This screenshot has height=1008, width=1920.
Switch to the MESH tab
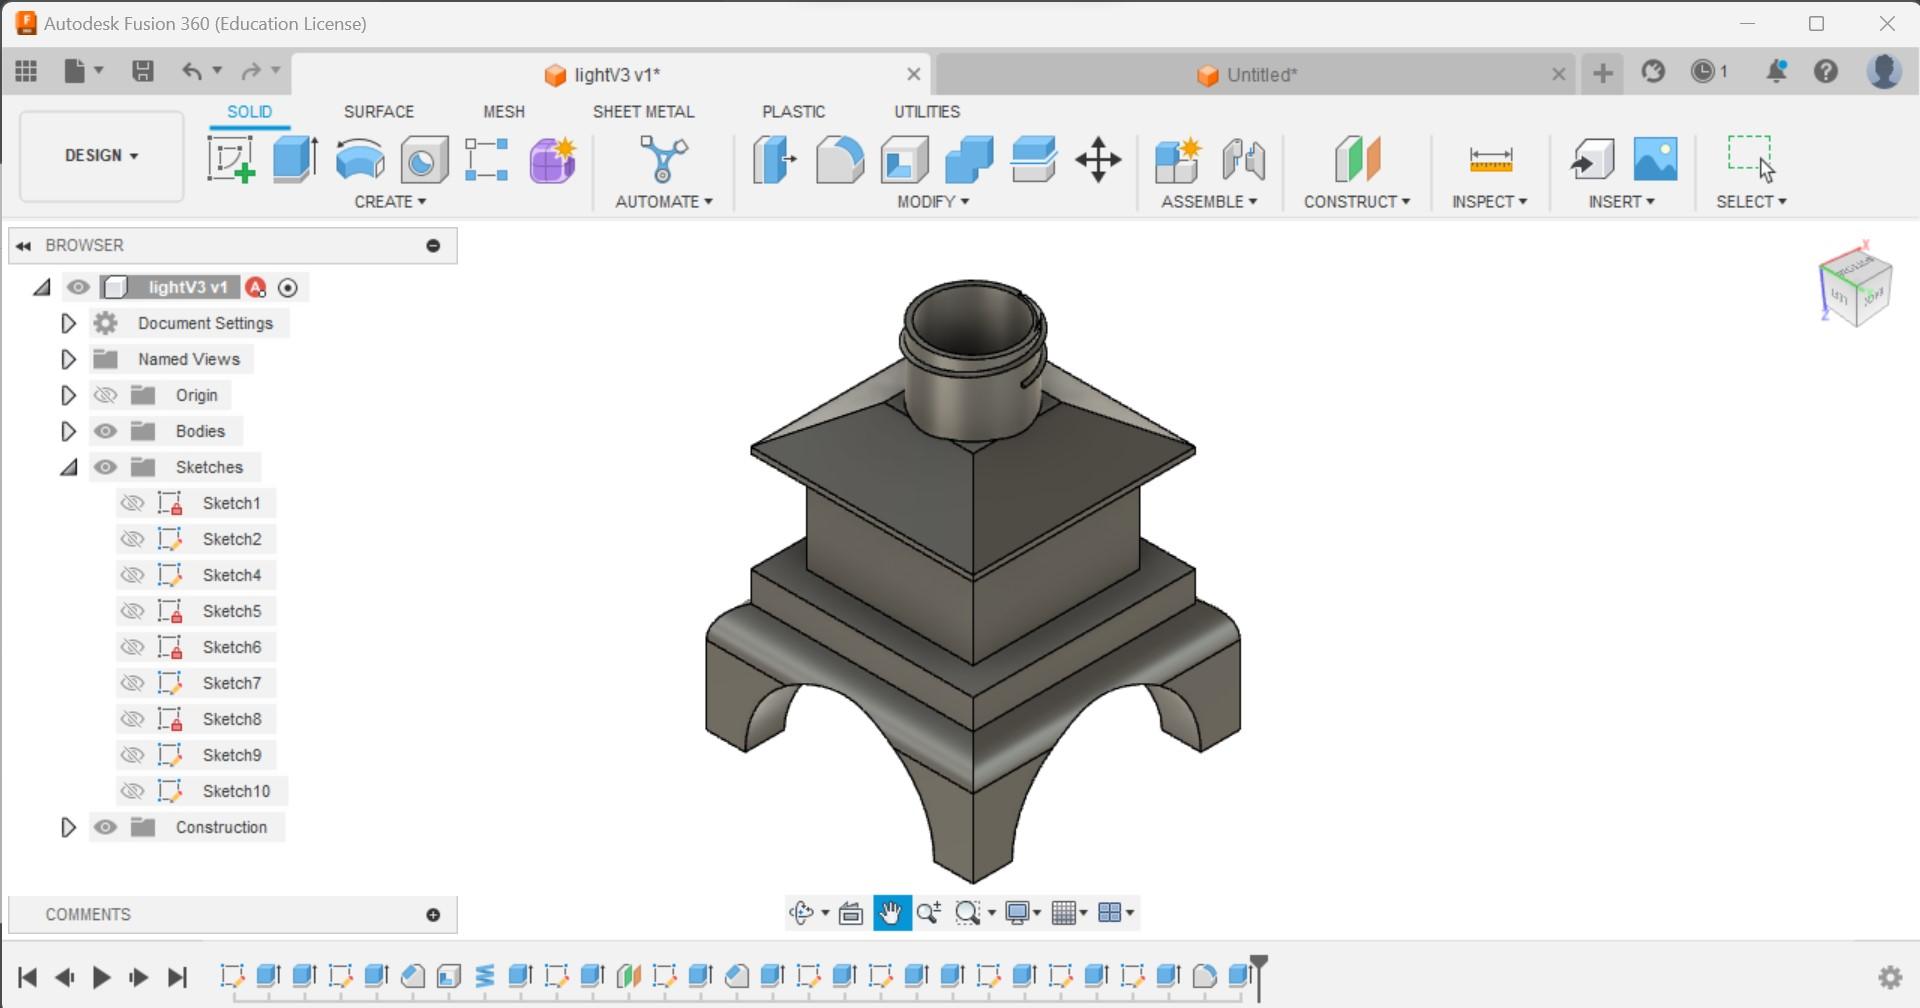point(504,112)
